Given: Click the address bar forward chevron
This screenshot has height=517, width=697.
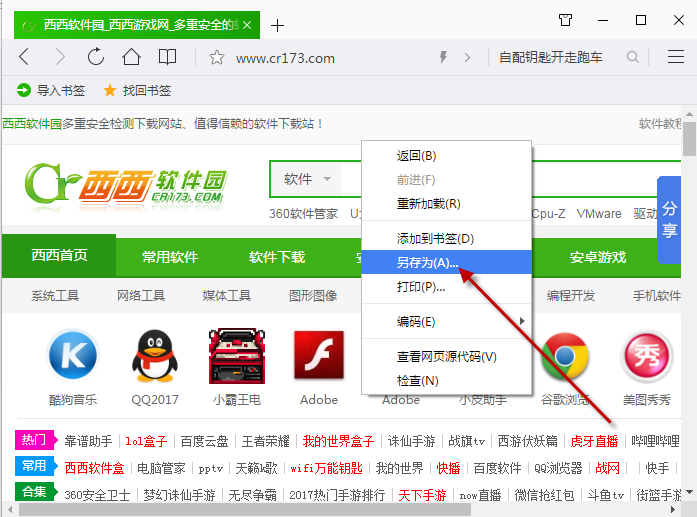Looking at the screenshot, I should coord(467,57).
